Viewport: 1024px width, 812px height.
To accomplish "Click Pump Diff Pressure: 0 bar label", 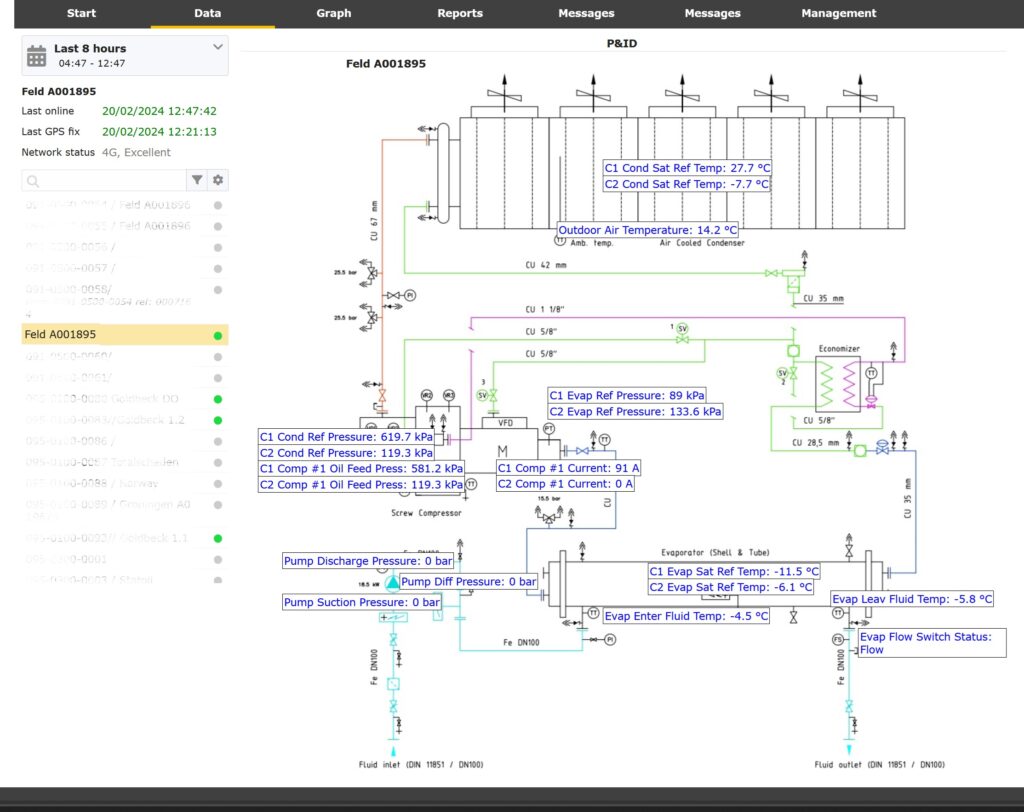I will (x=468, y=581).
